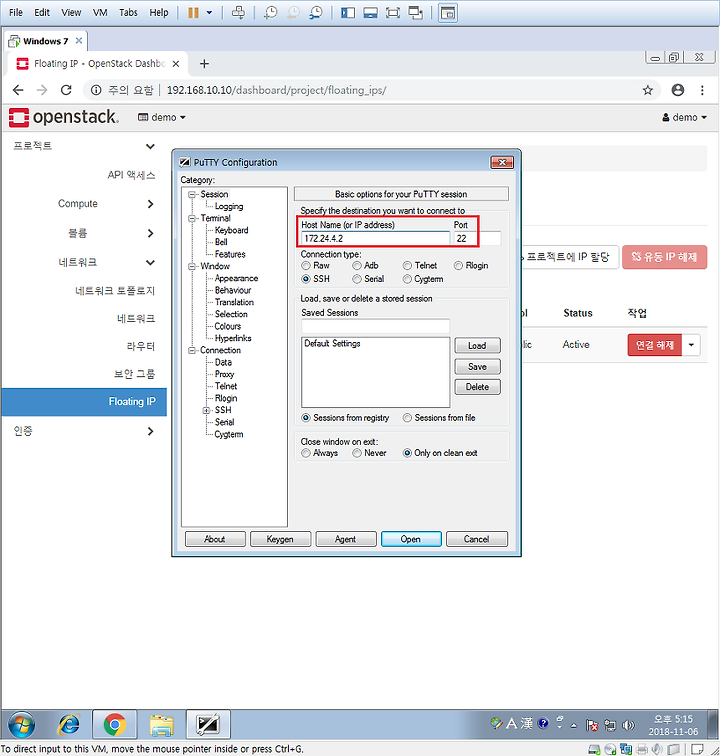Screen dimensions: 720x756
Task: Toggle the VMware library sidebar icon
Action: point(348,13)
